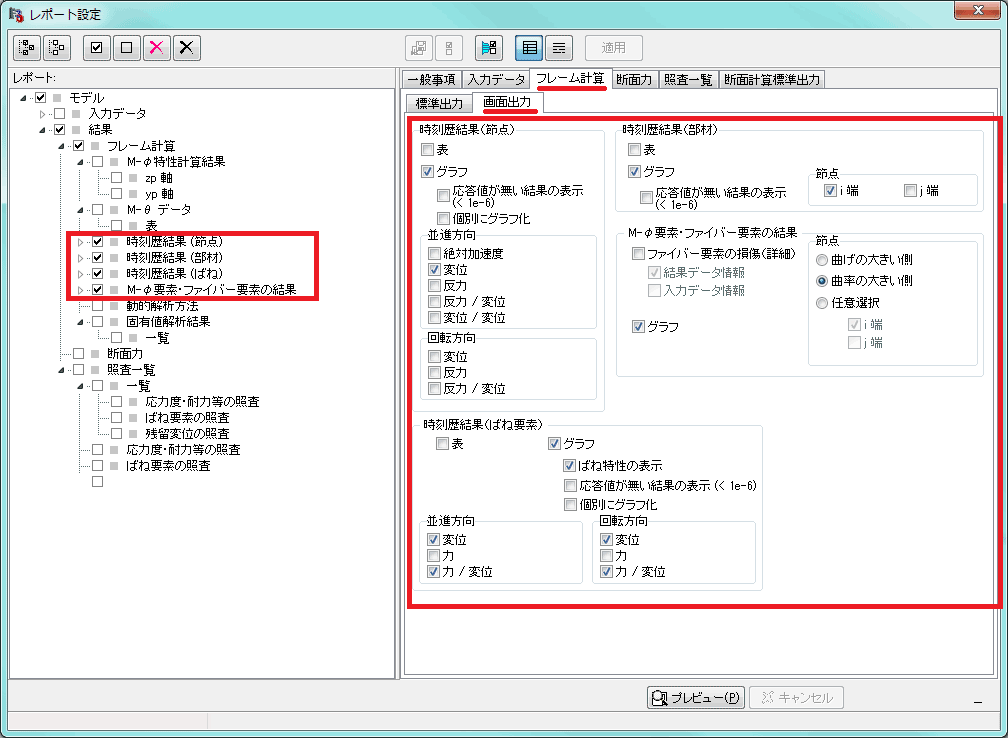Viewport: 1008px width, 738px height.
Task: Select 曲率の大きい側 radio option
Action: (822, 281)
